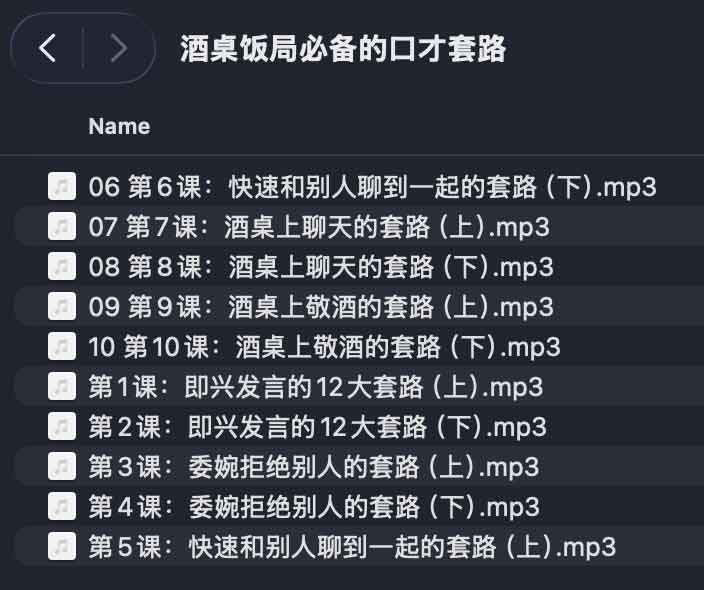Screen dimensions: 704x590
Task: Click the Finder back arrow button
Action: tap(48, 48)
